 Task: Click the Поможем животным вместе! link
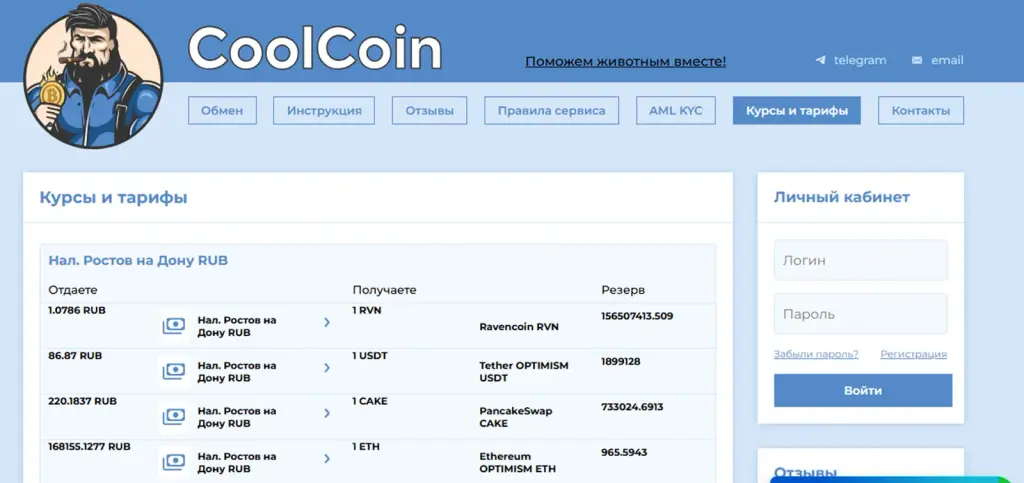(x=626, y=61)
